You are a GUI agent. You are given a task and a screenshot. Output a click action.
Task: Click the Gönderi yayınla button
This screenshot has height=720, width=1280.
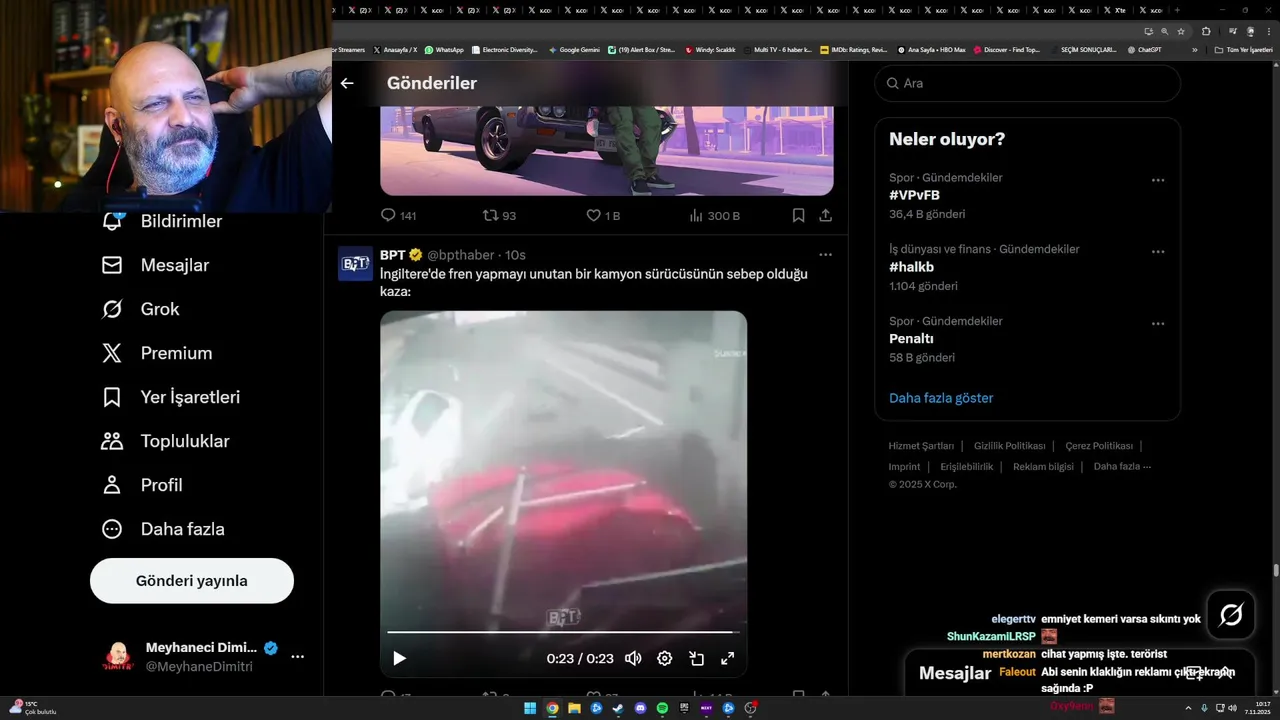pos(192,581)
